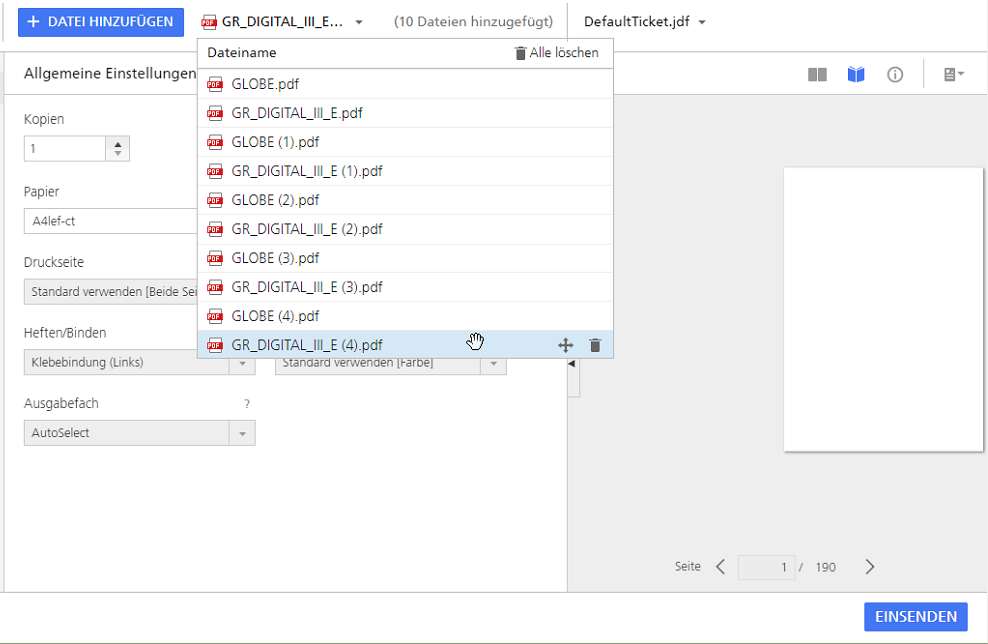This screenshot has height=644, width=988.
Task: Click the PDF icon of GLOBE.pdf
Action: (215, 84)
